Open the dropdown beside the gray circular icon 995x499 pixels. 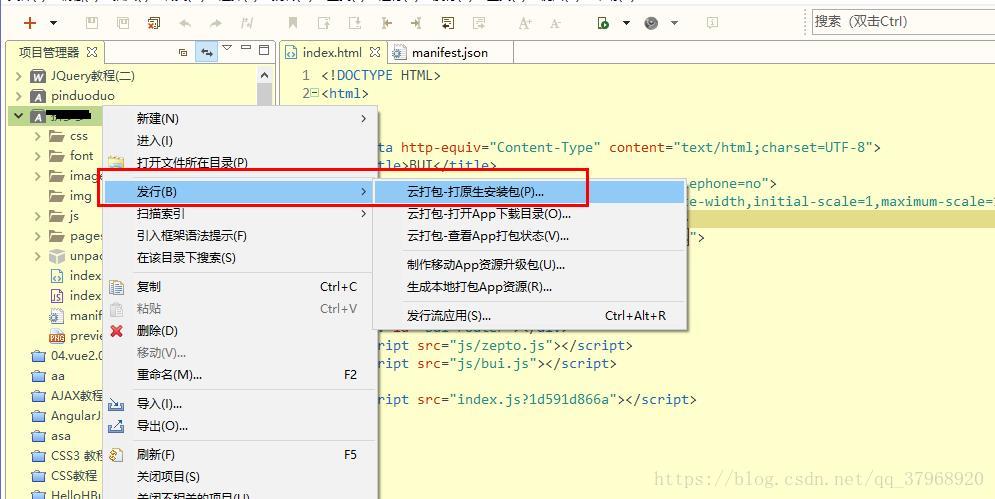[x=675, y=23]
